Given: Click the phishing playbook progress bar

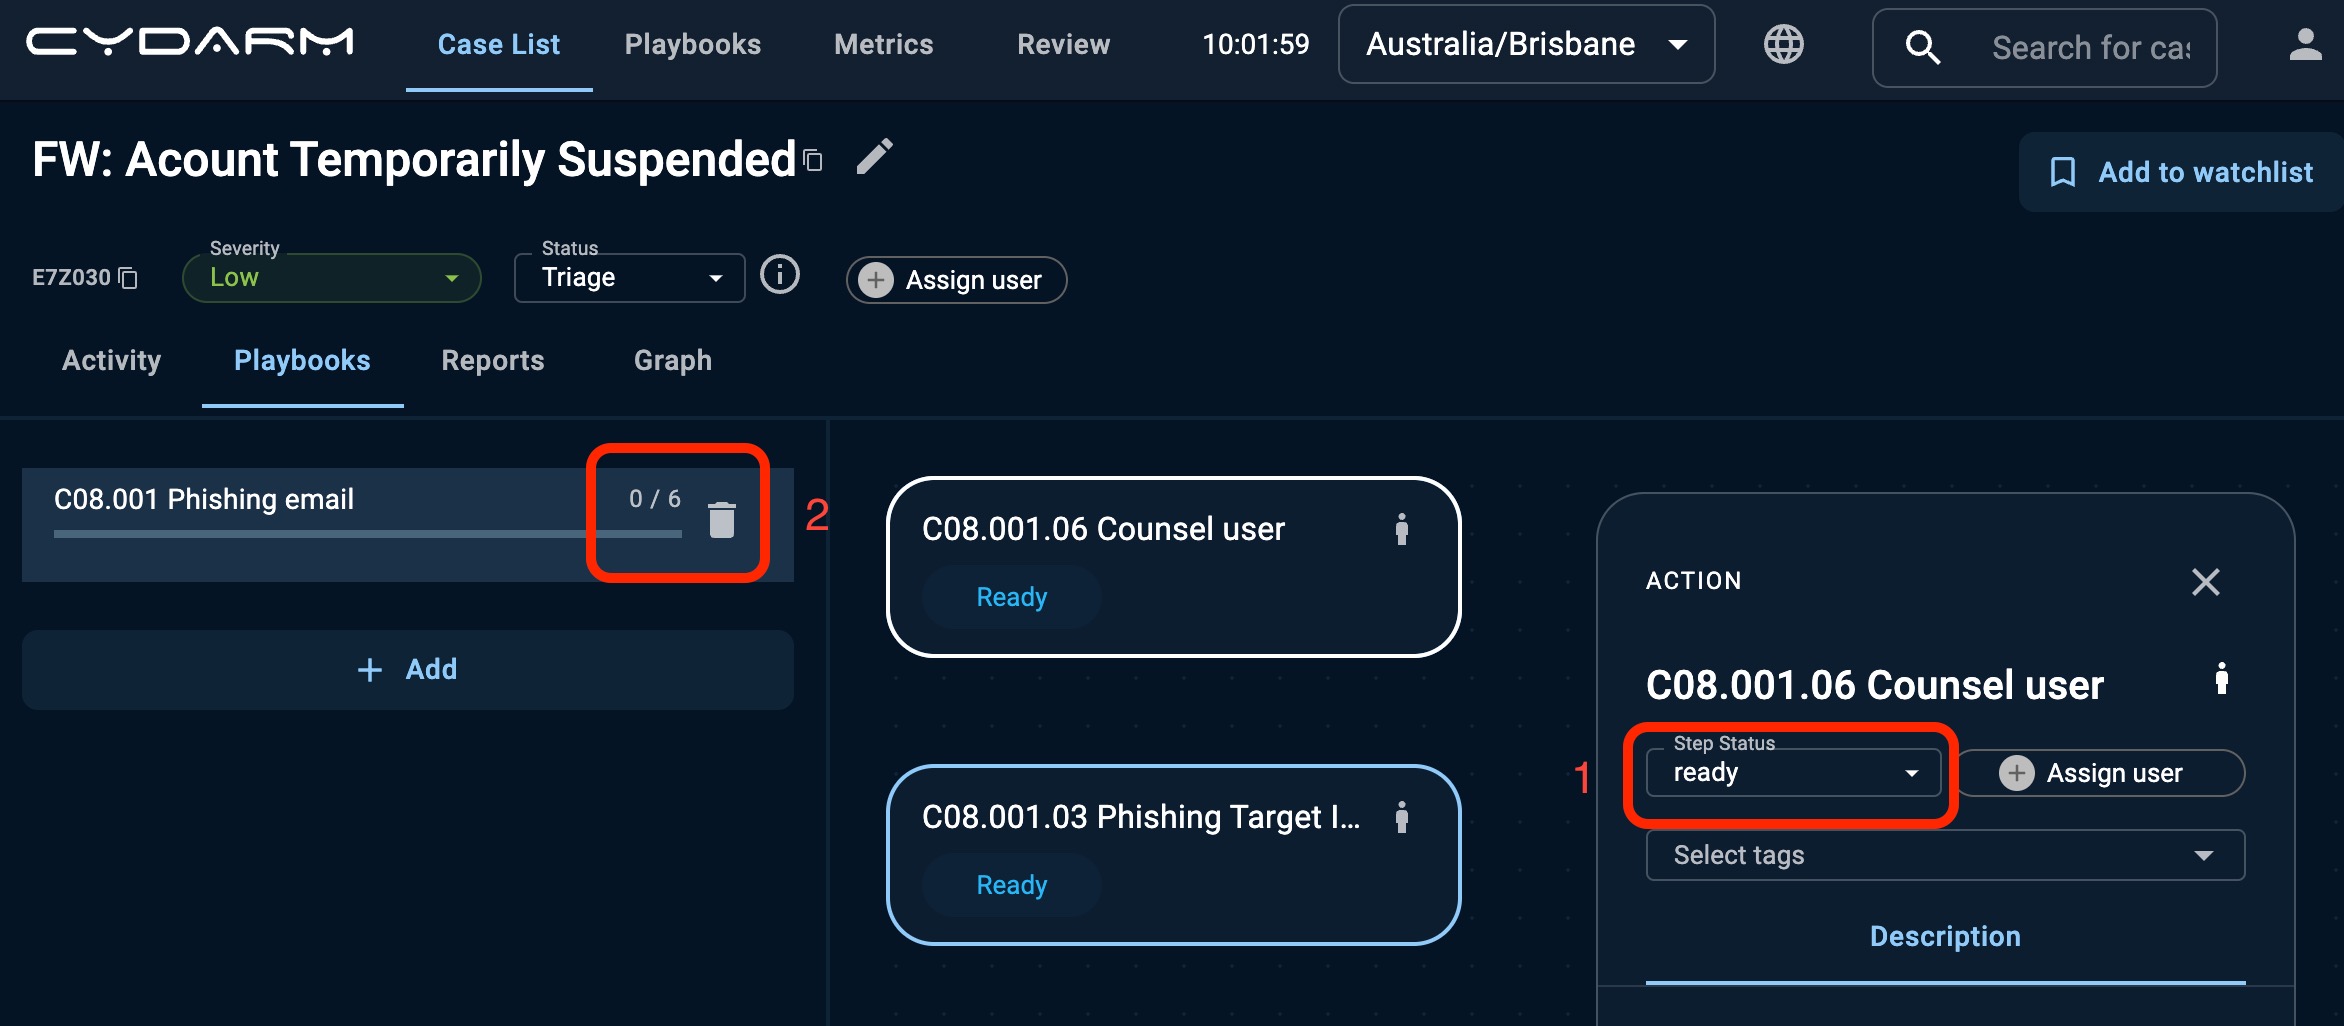Looking at the screenshot, I should click(368, 534).
